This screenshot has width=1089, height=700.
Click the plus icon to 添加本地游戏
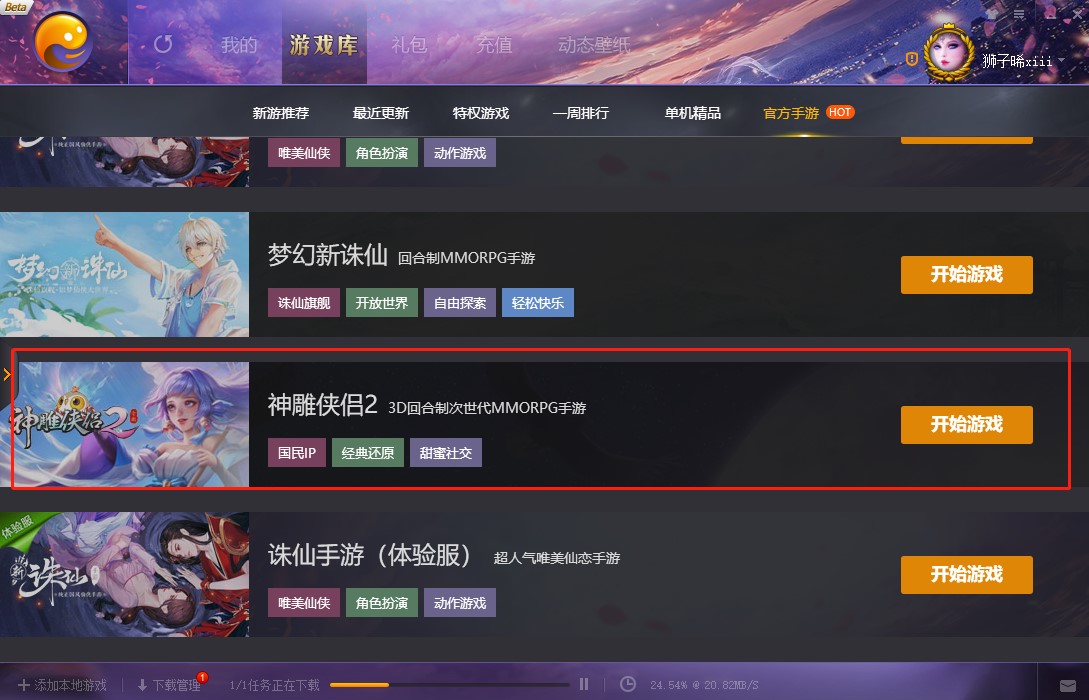point(24,685)
